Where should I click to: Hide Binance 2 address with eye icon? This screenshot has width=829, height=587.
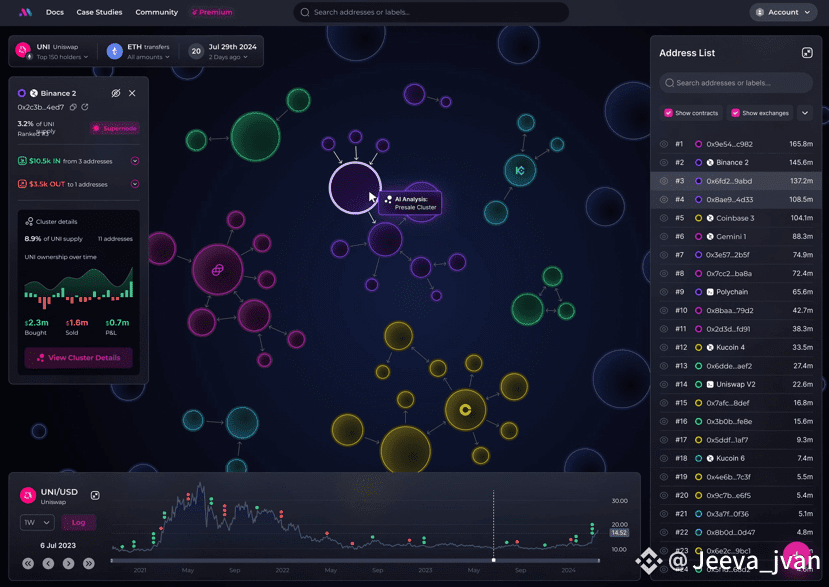[x=116, y=93]
